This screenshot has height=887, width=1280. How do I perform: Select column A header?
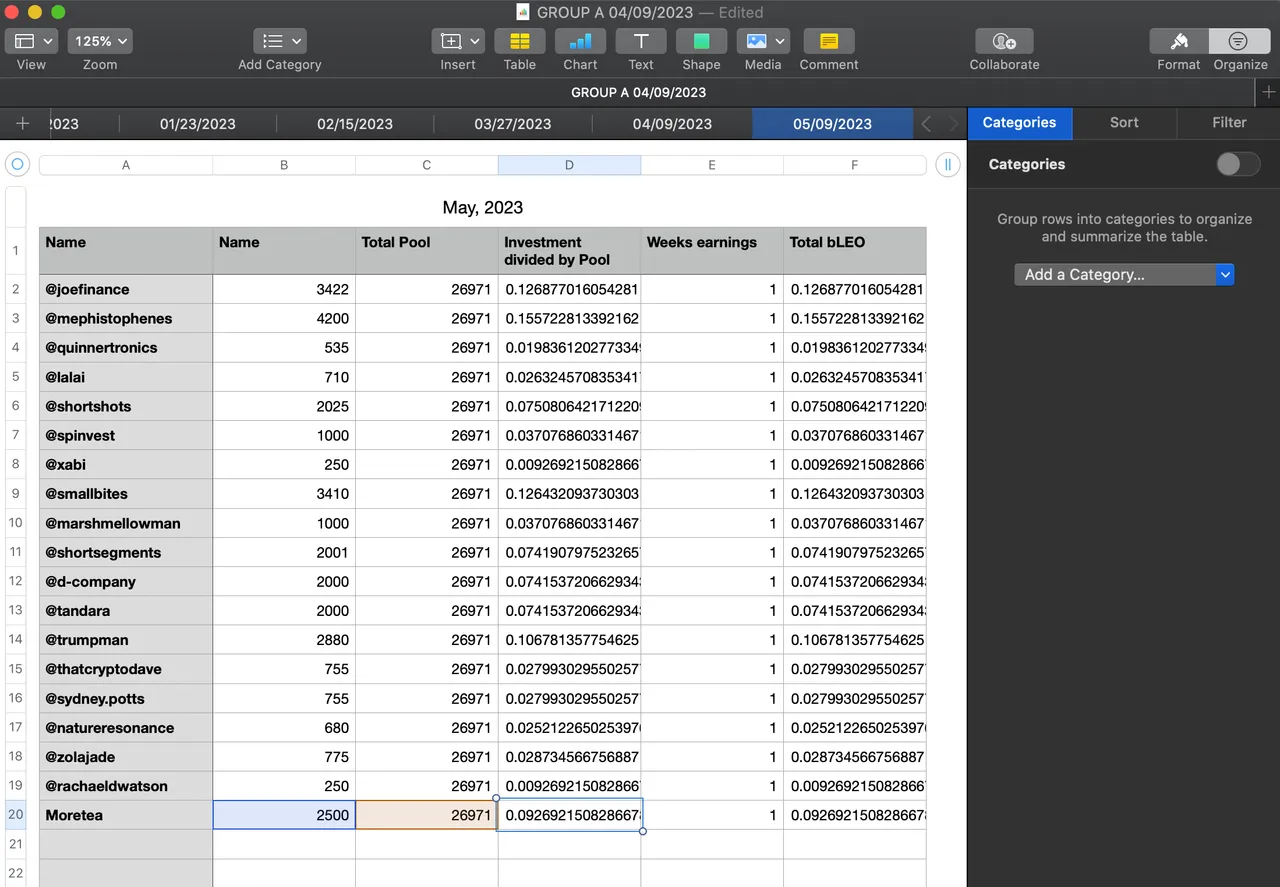pos(126,165)
